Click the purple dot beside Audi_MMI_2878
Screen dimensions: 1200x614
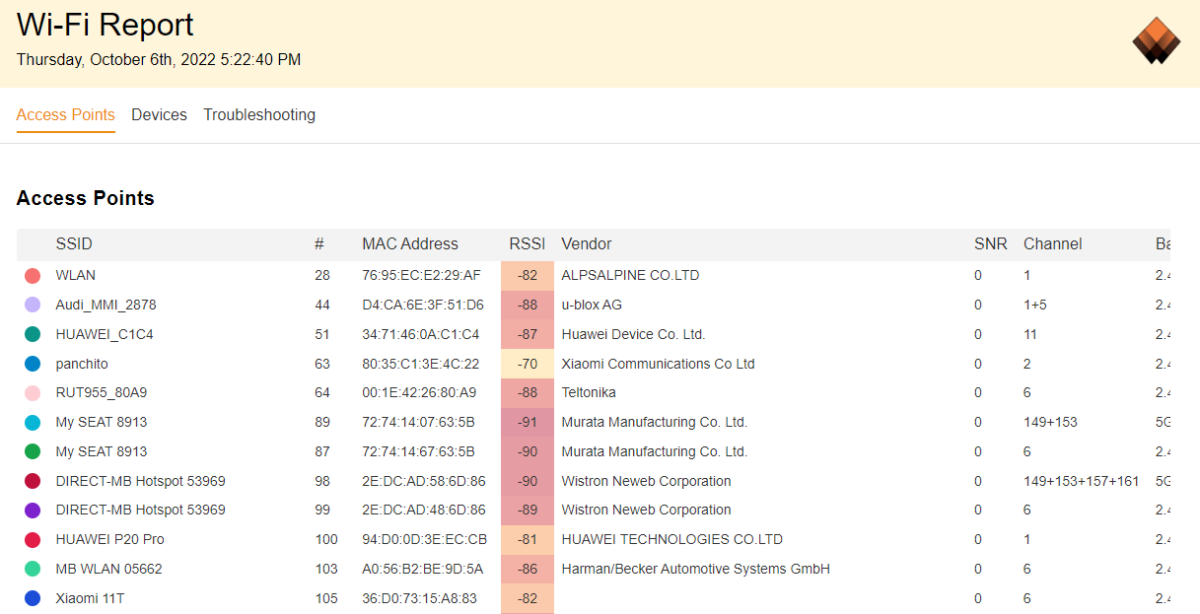tap(31, 305)
